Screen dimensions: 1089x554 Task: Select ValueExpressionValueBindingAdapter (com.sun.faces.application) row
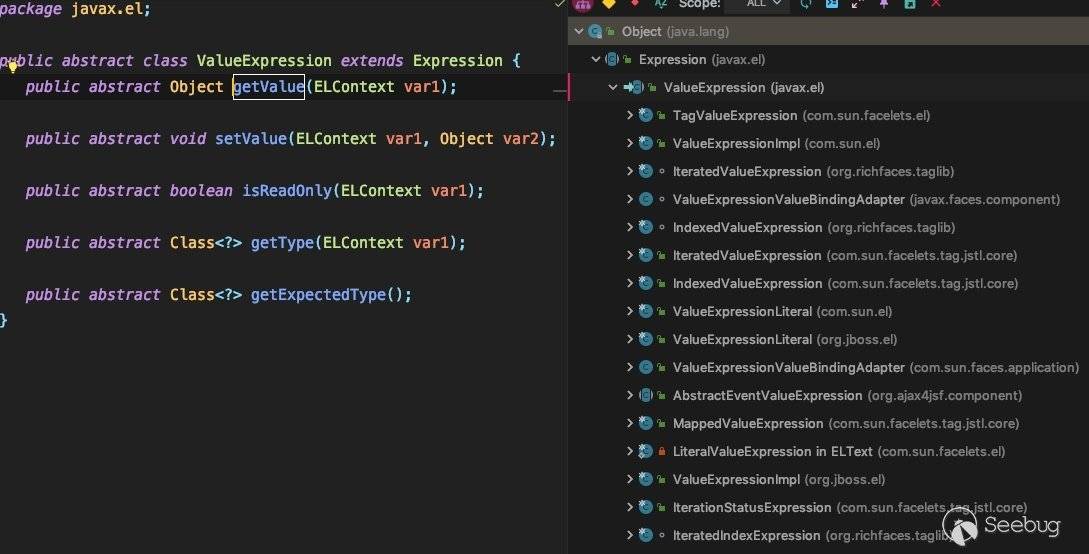829,367
